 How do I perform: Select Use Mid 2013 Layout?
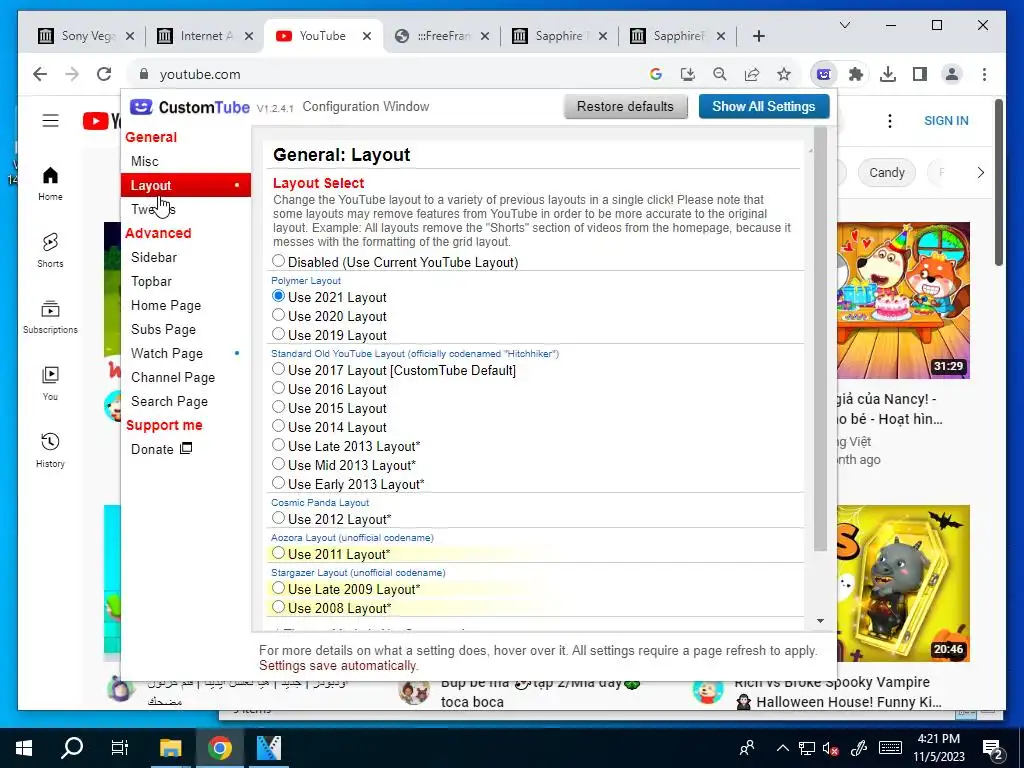coord(278,464)
